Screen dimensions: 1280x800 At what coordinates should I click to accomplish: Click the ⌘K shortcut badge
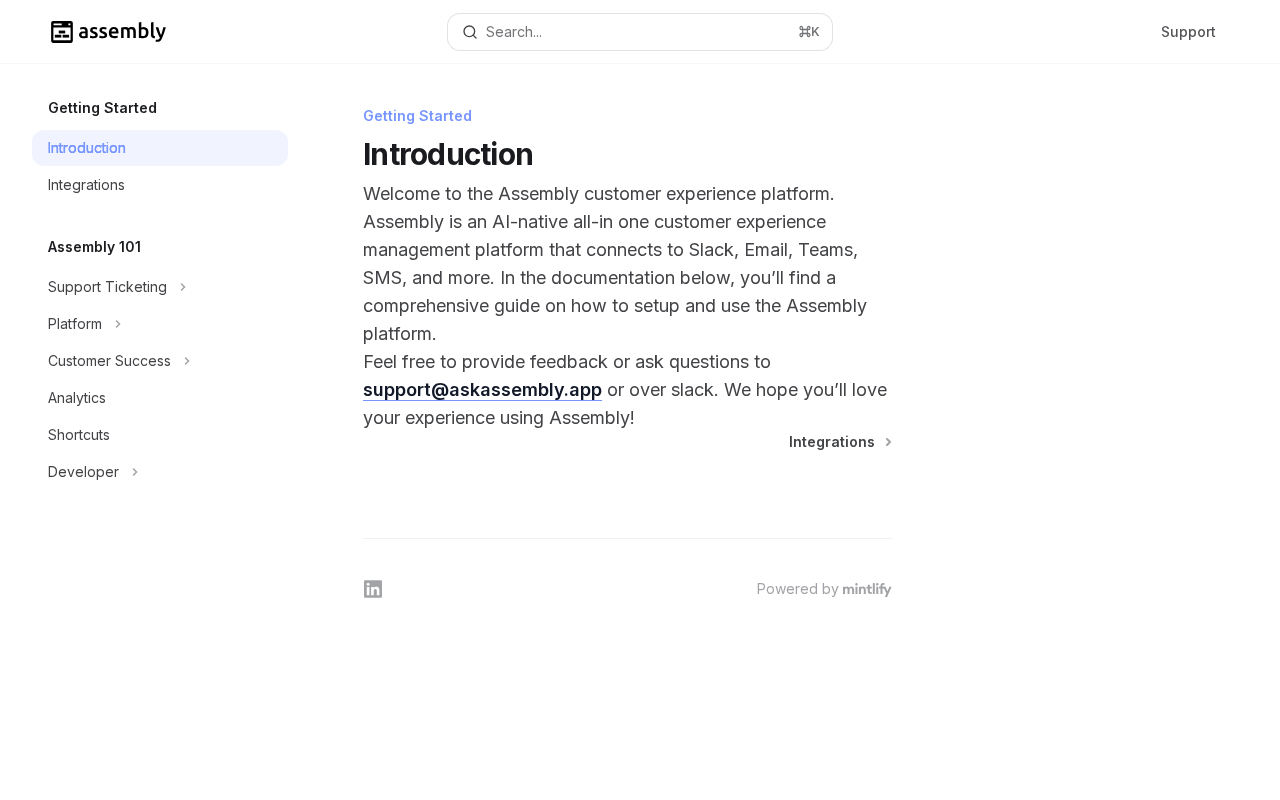[x=808, y=32]
